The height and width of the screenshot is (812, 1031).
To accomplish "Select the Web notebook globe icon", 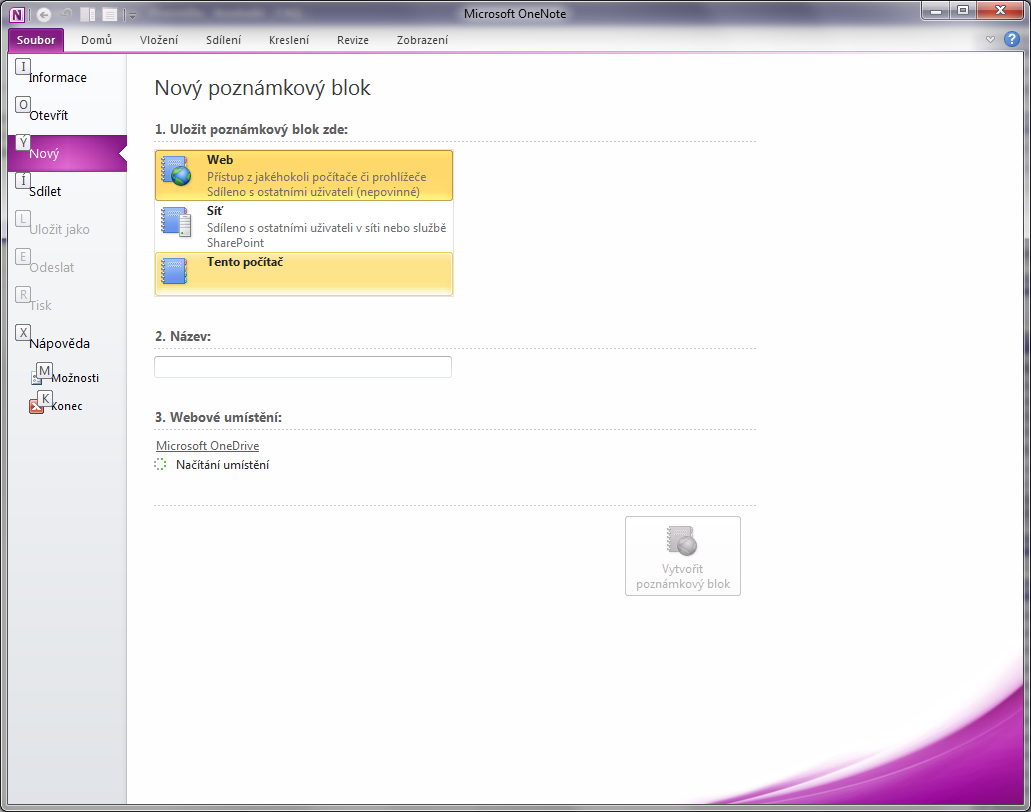I will [176, 171].
